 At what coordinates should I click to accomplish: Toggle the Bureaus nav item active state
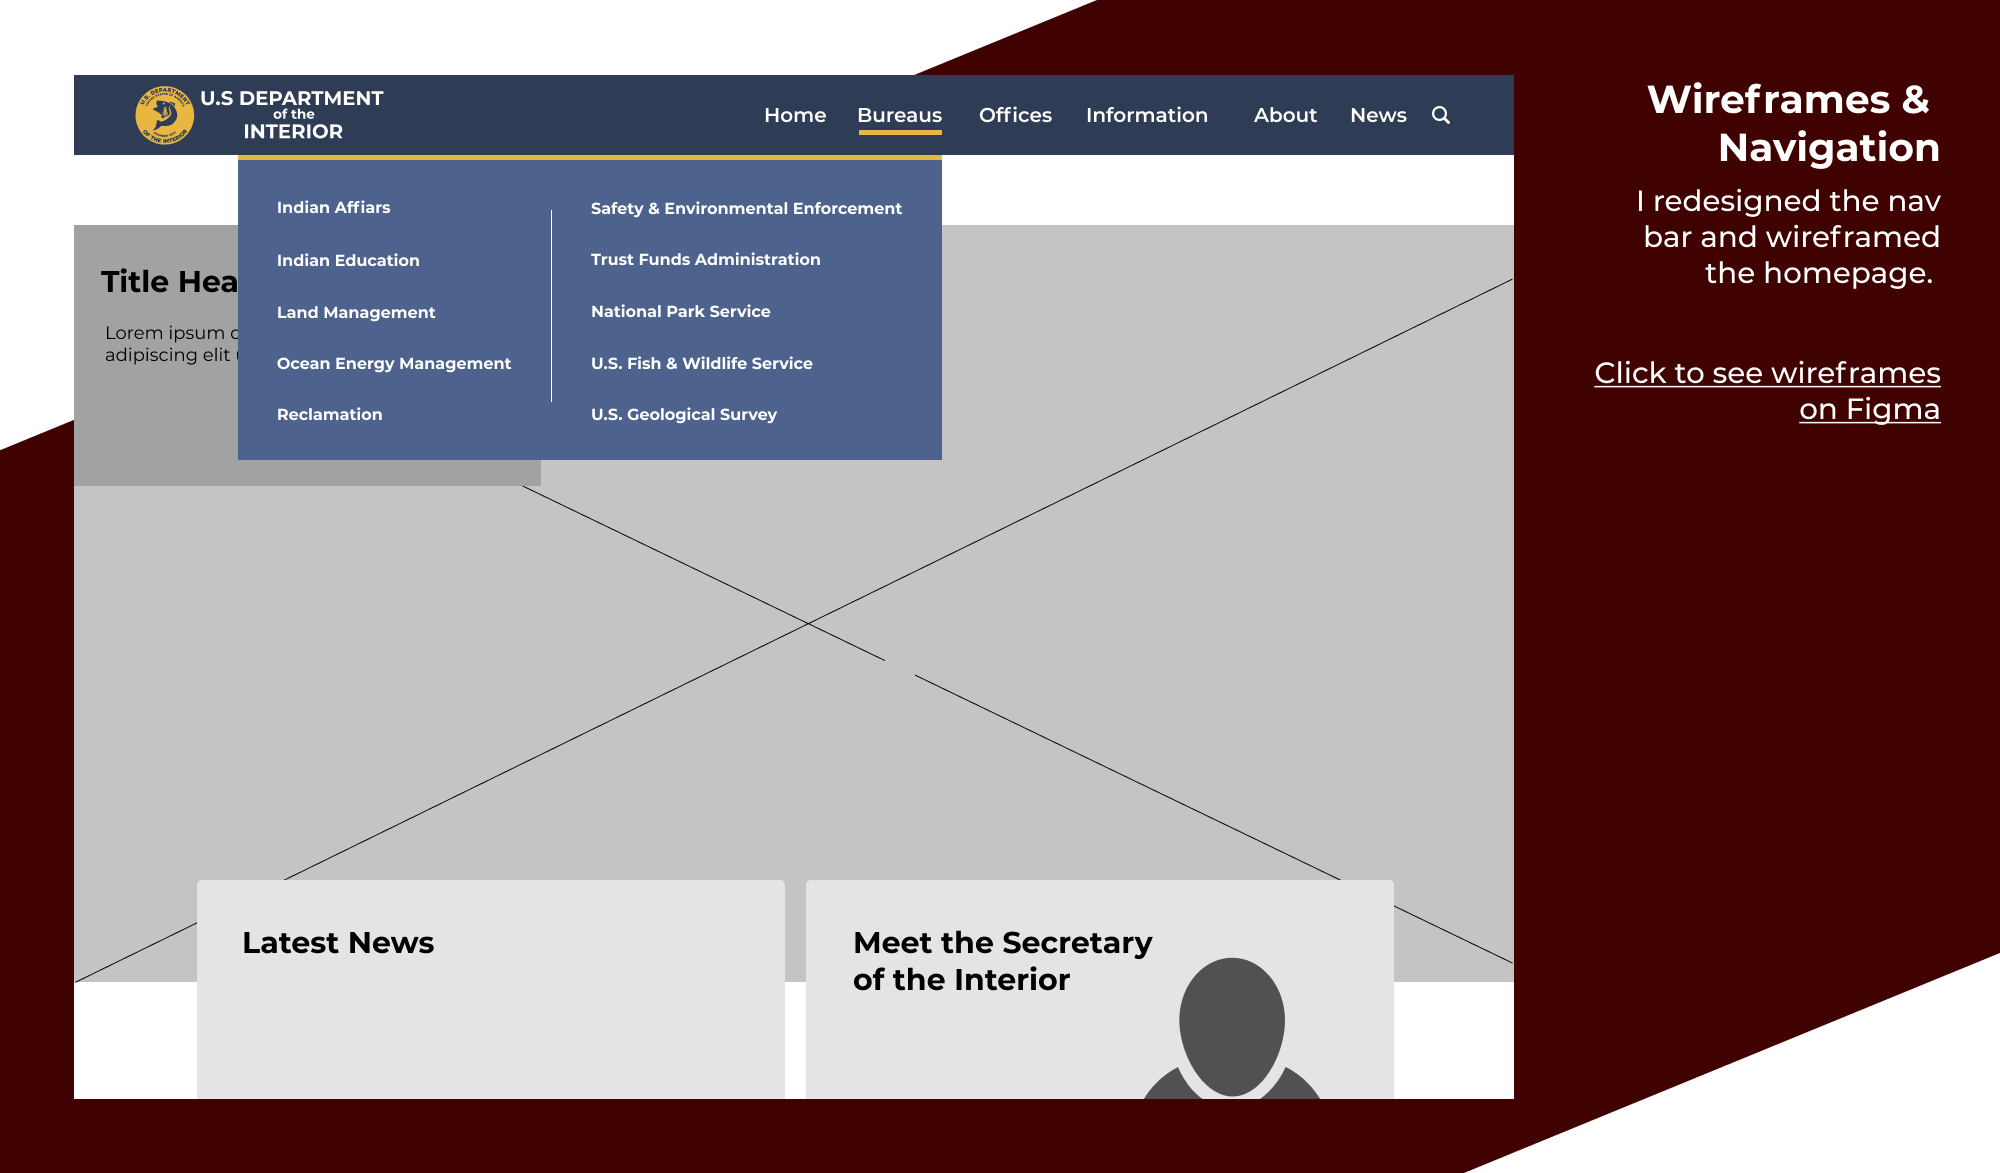(x=899, y=115)
